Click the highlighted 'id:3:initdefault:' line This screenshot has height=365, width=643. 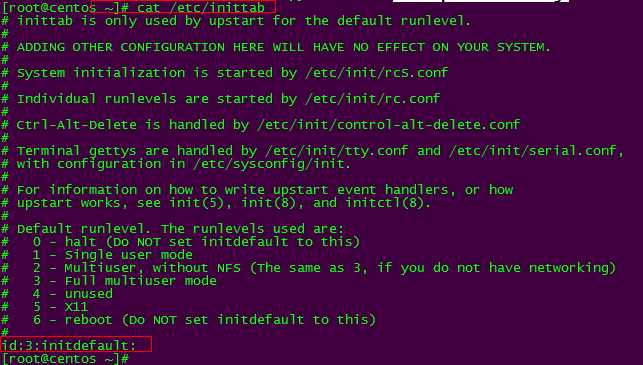pyautogui.click(x=69, y=345)
